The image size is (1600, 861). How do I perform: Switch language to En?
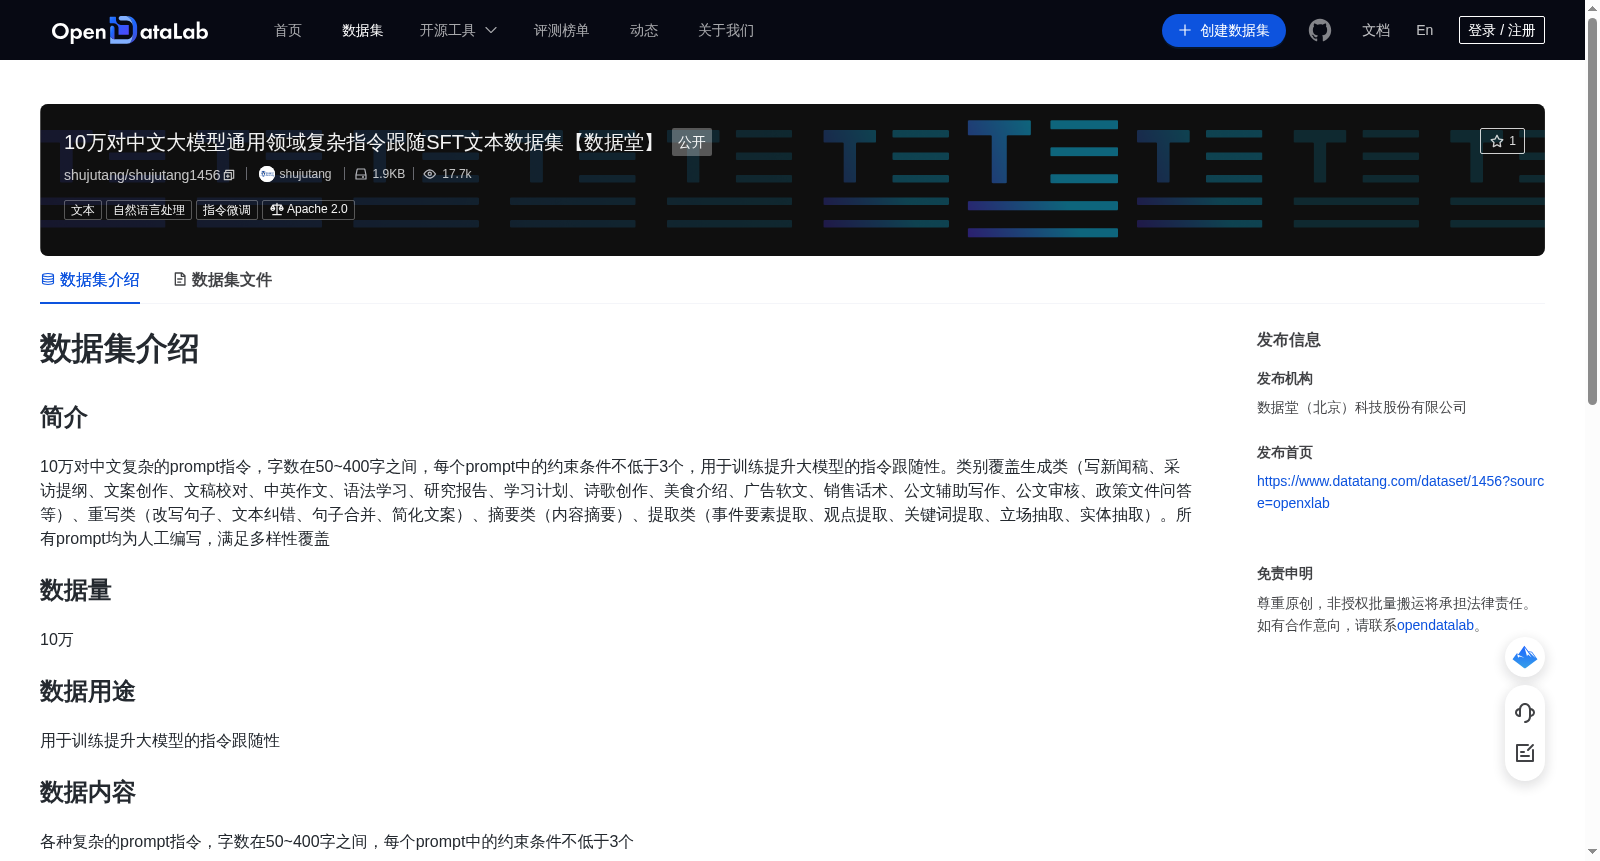[1425, 30]
